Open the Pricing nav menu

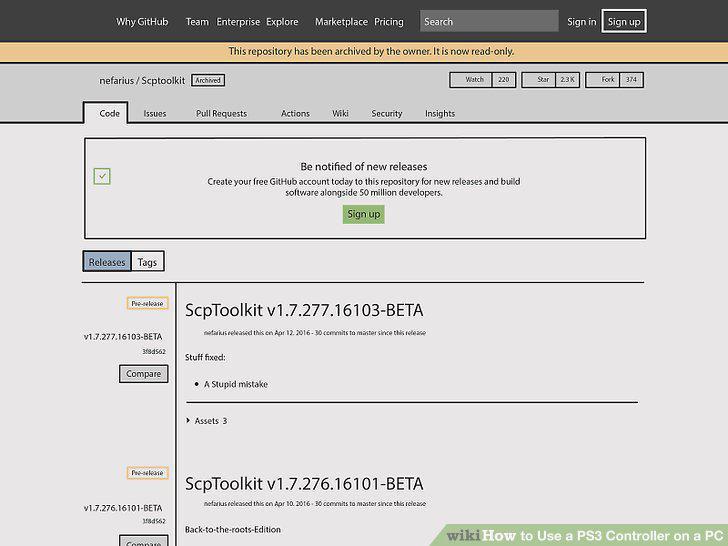[389, 22]
